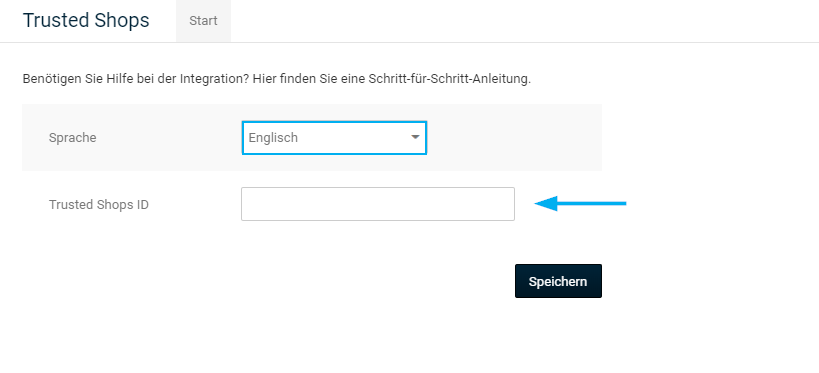Click the Trusted Shops heading

(x=86, y=20)
